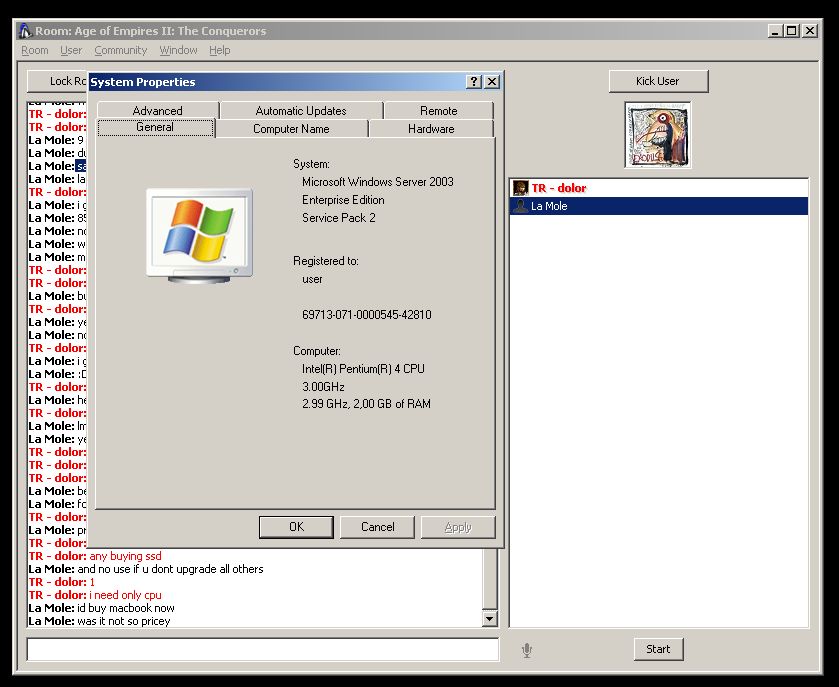Open the Room menu
The height and width of the screenshot is (687, 839).
coord(35,50)
